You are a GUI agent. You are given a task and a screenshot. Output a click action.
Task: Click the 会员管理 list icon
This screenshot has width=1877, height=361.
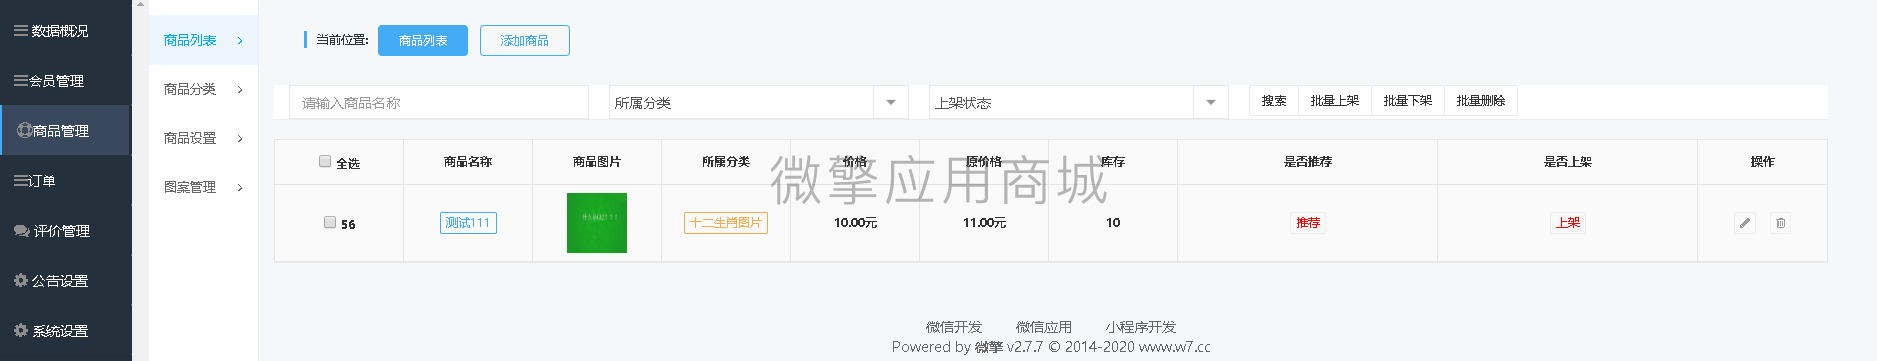[21, 81]
